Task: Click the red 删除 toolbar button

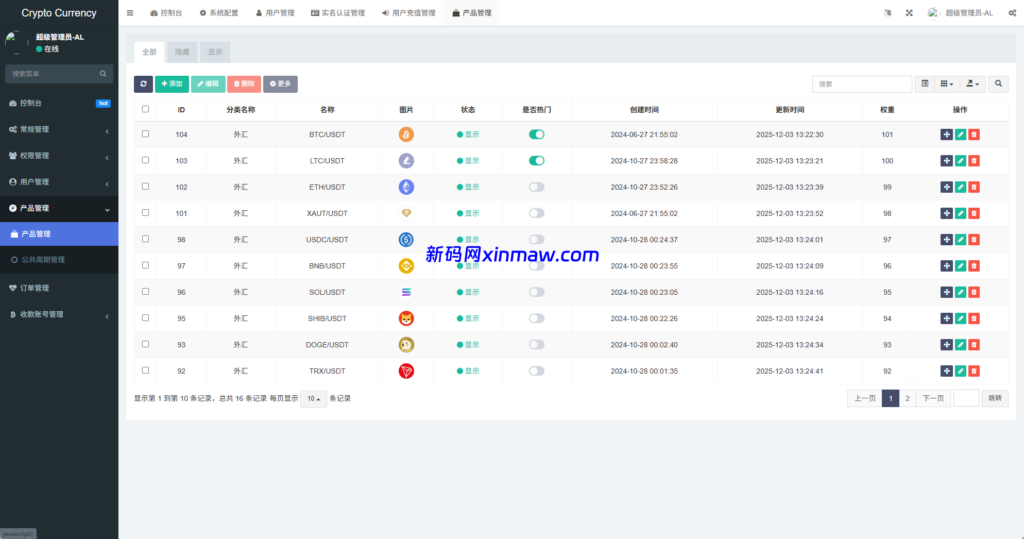Action: tap(244, 84)
